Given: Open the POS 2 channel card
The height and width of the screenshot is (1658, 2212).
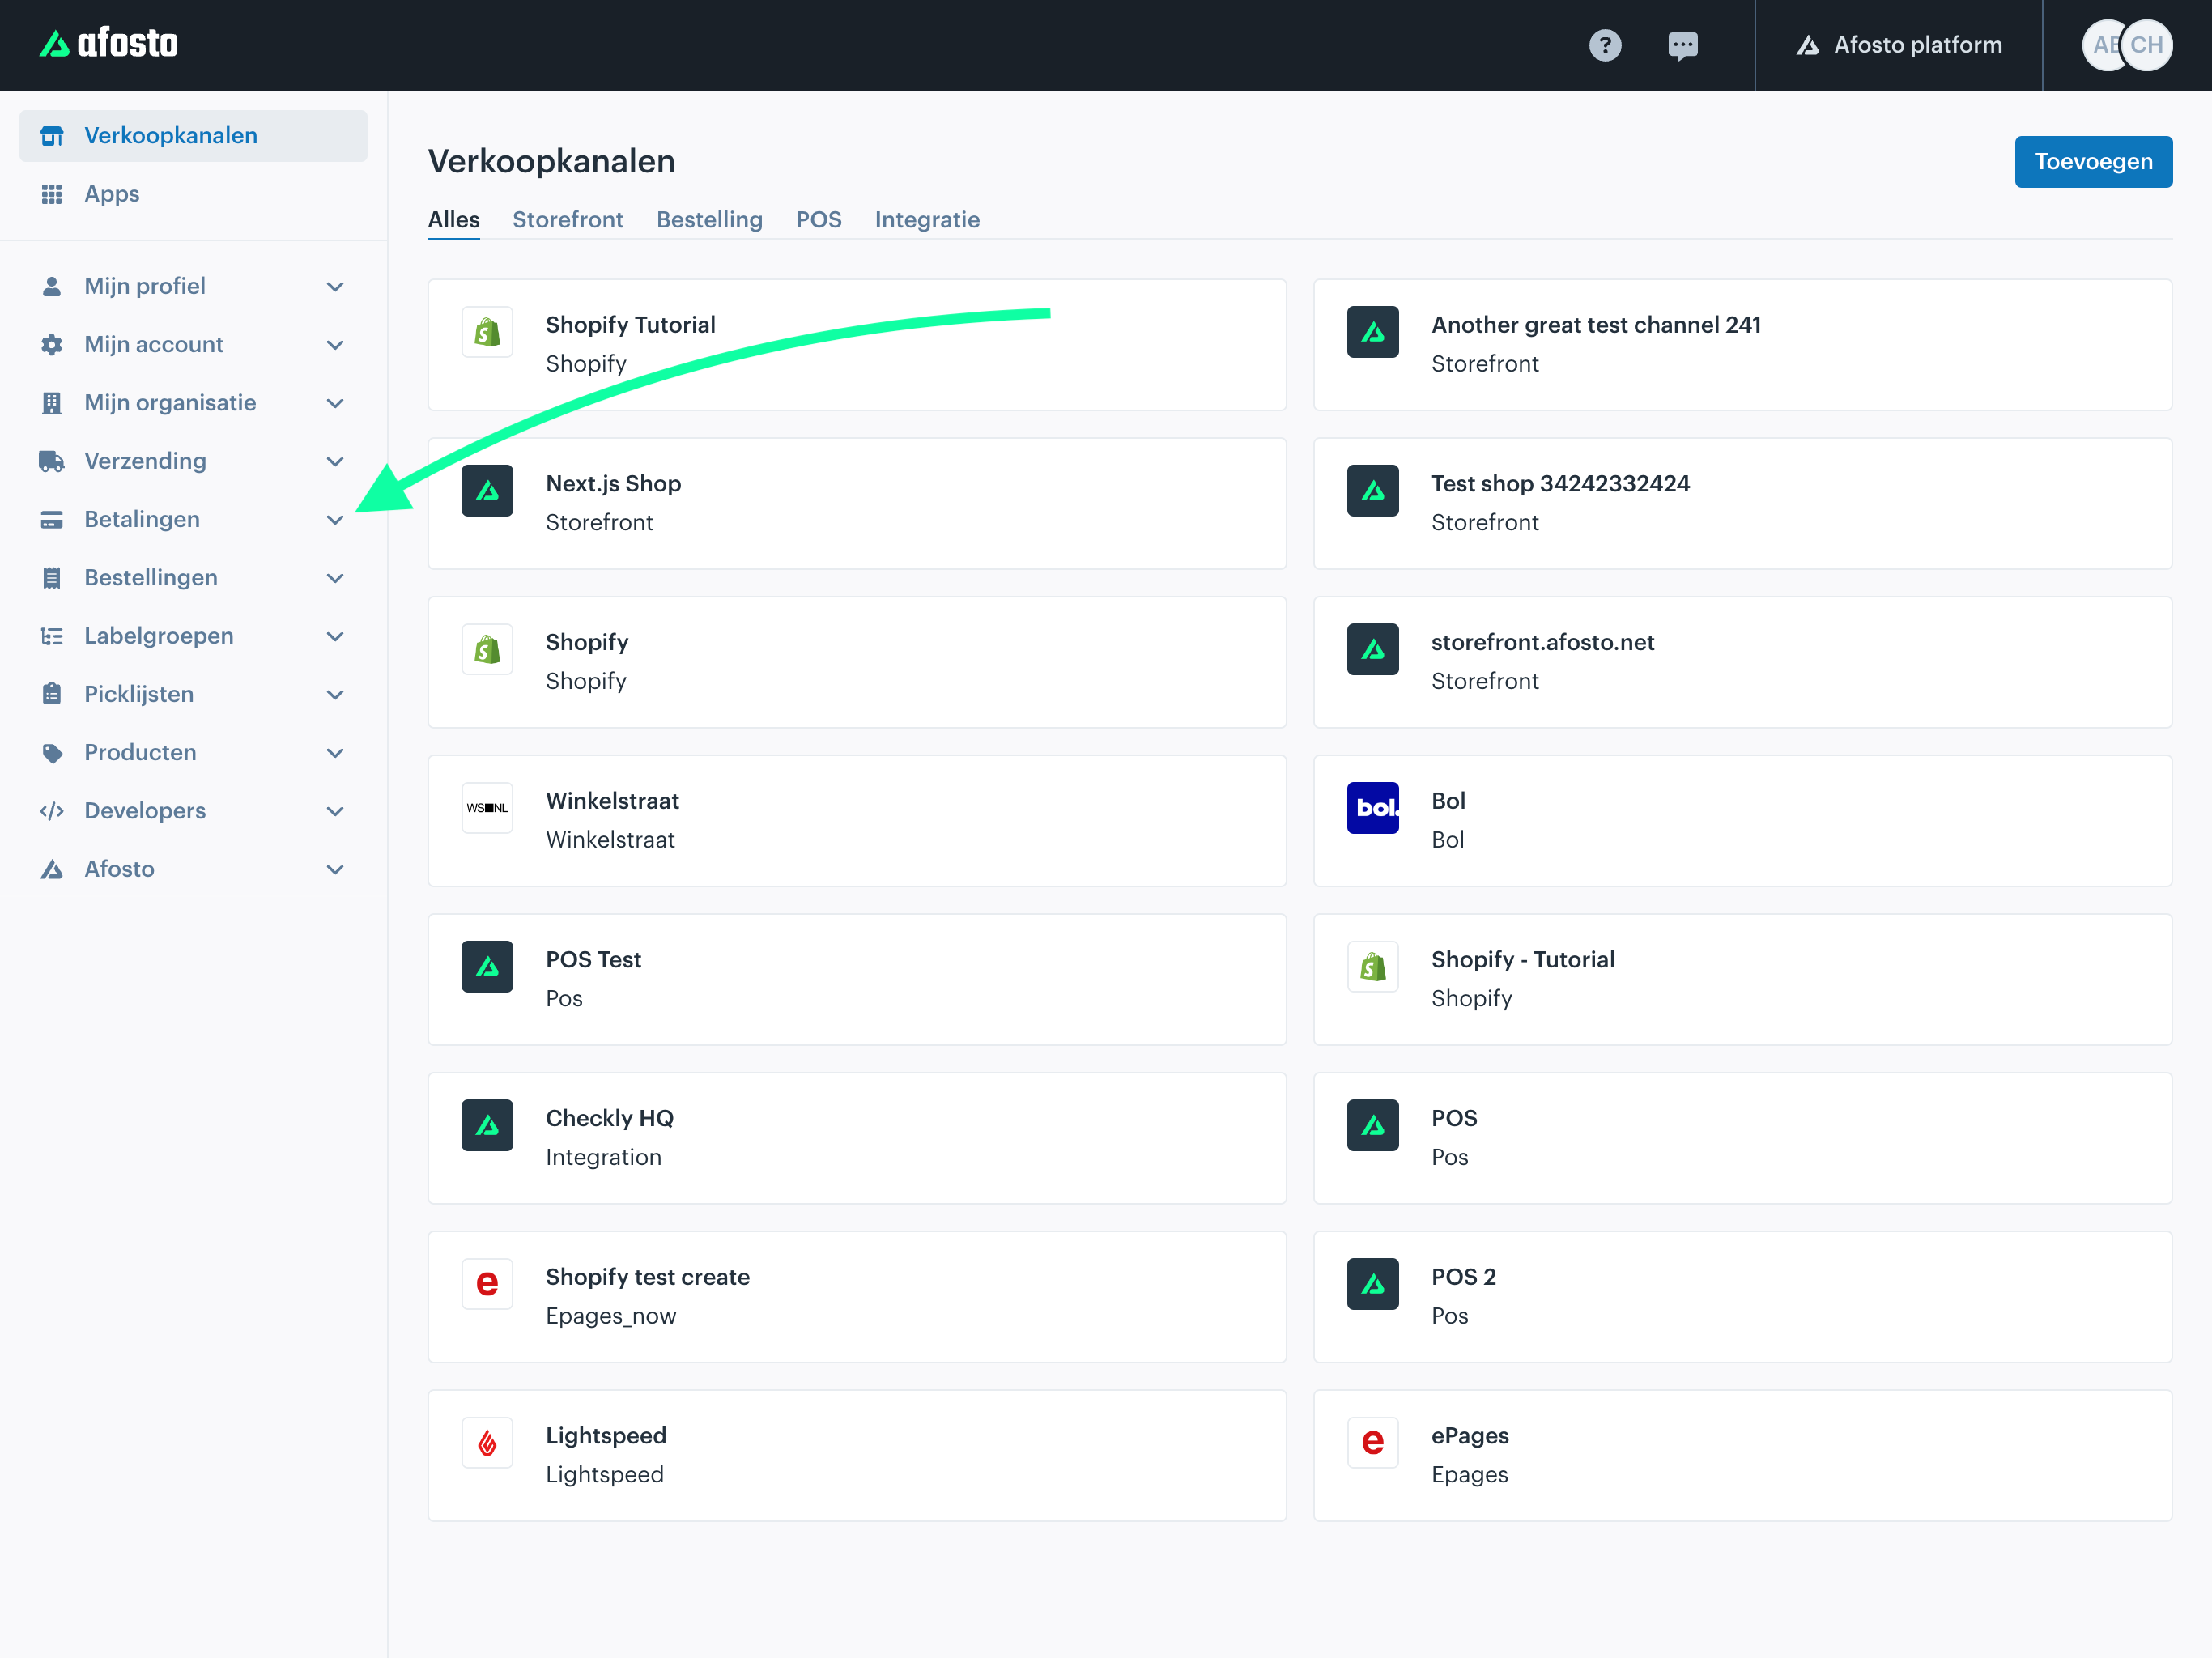Looking at the screenshot, I should [1742, 1297].
